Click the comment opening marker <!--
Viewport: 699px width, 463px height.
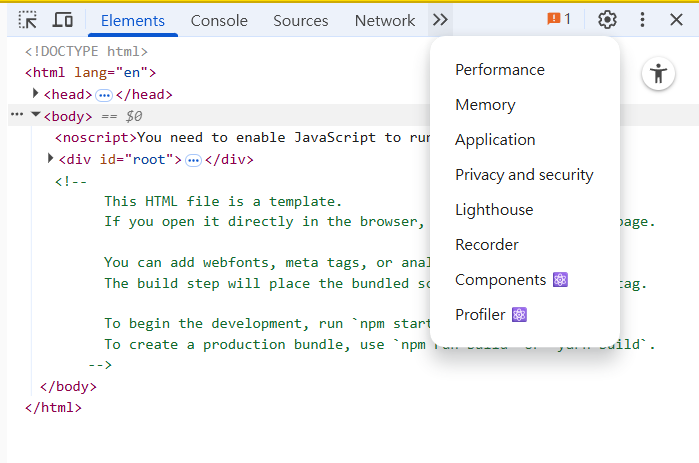pyautogui.click(x=71, y=182)
